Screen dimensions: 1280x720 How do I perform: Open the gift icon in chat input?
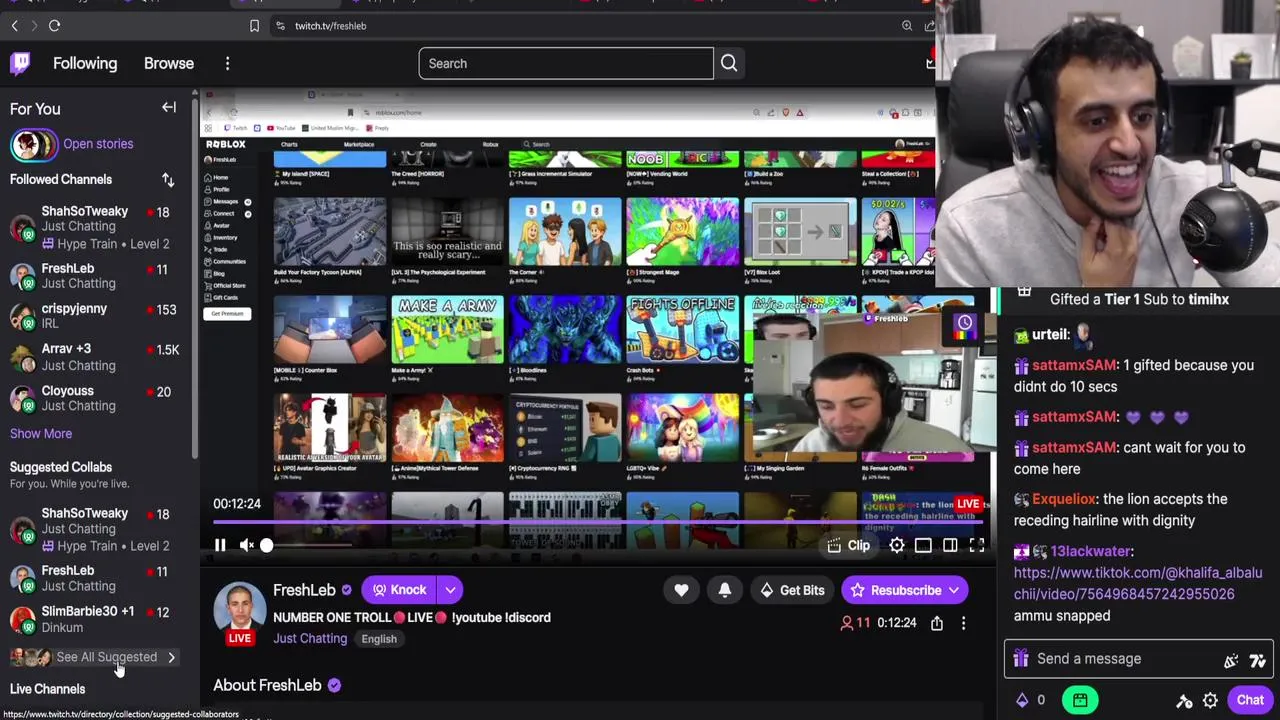[x=1021, y=659]
